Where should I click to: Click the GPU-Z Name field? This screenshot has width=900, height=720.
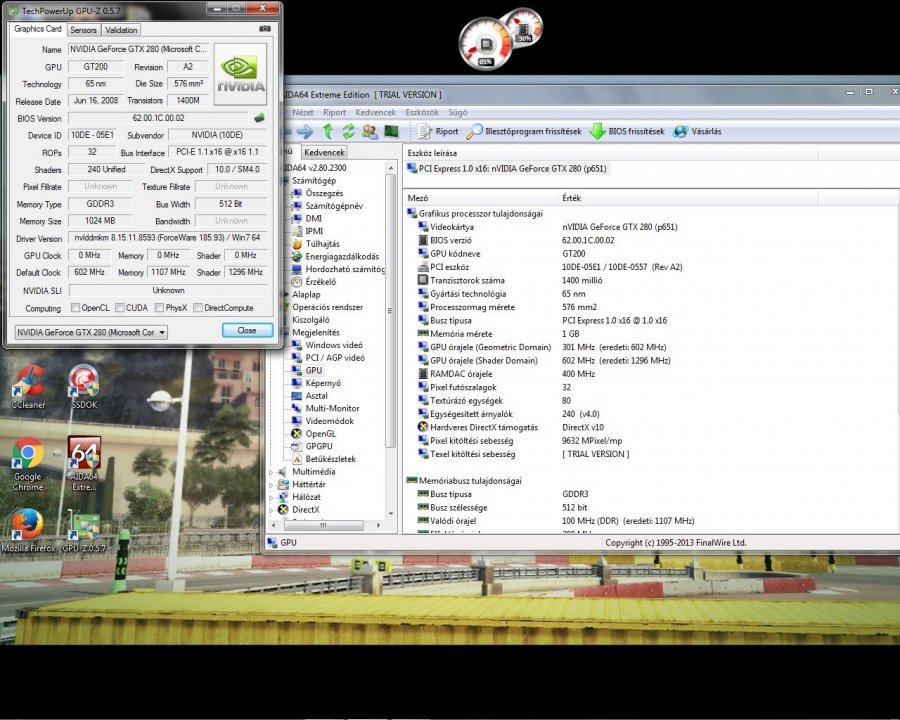pos(138,49)
